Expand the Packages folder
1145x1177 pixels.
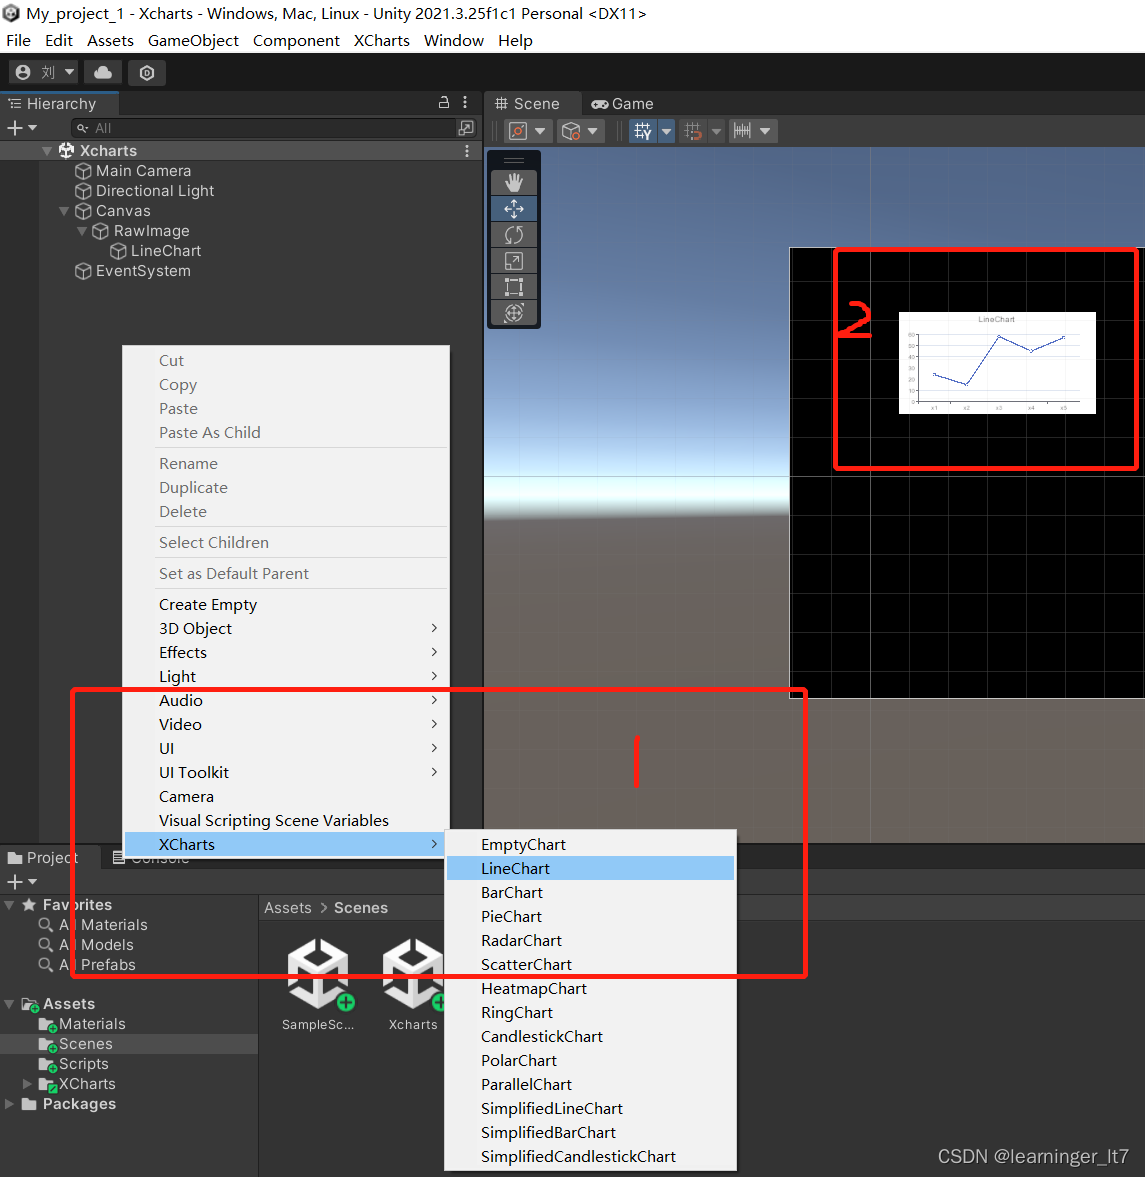click(x=9, y=1104)
